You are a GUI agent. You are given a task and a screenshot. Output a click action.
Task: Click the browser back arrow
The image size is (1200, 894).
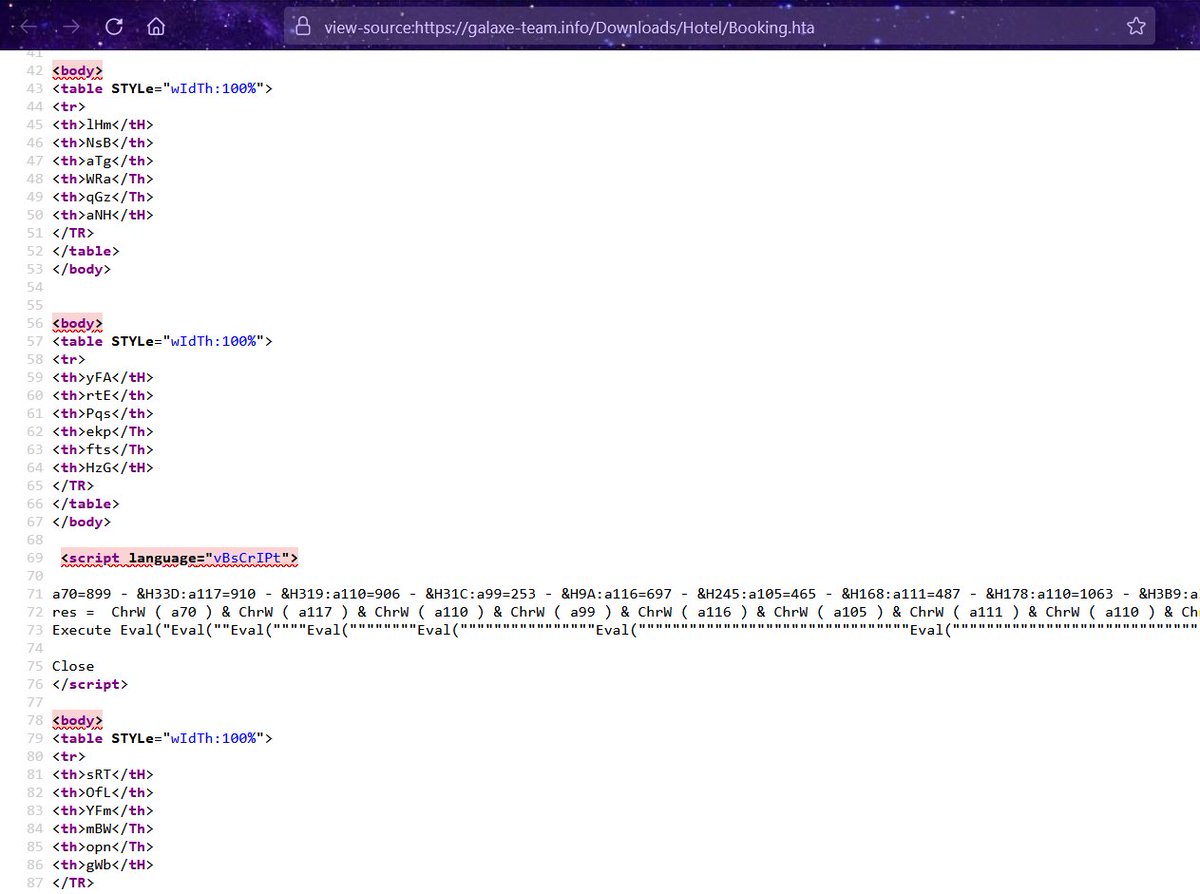click(32, 27)
